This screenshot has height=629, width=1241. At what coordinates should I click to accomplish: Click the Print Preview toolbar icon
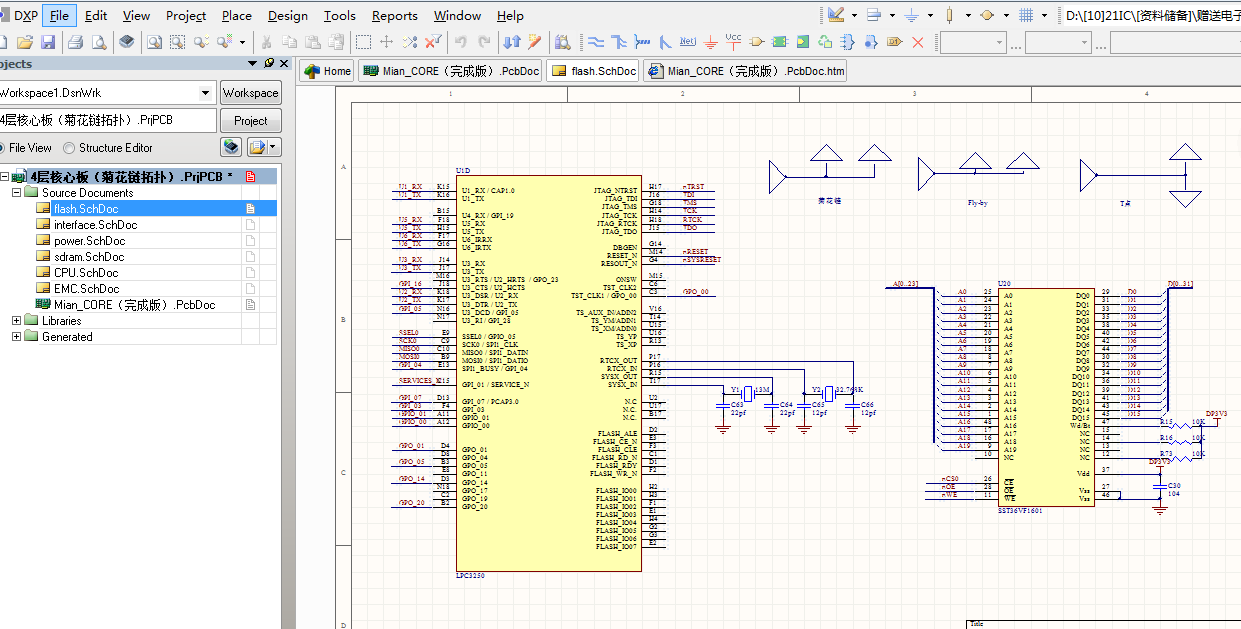click(x=99, y=42)
